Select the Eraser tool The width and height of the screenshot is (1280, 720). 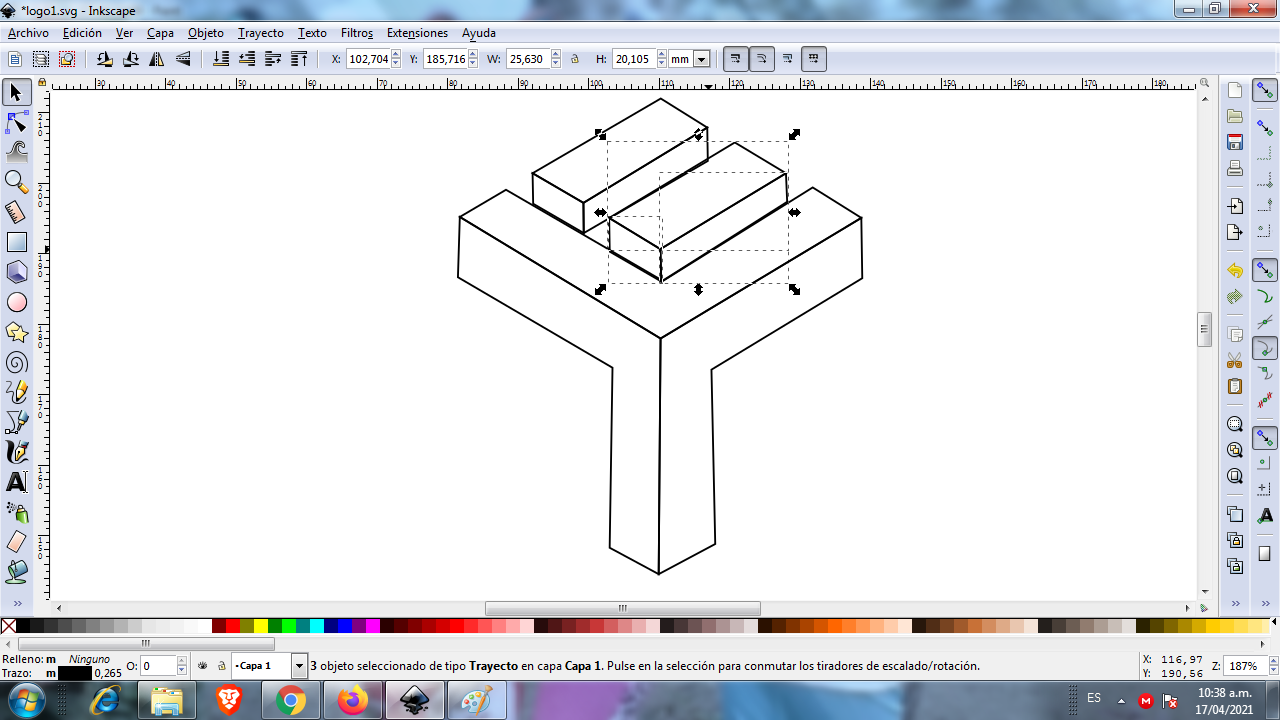16,542
